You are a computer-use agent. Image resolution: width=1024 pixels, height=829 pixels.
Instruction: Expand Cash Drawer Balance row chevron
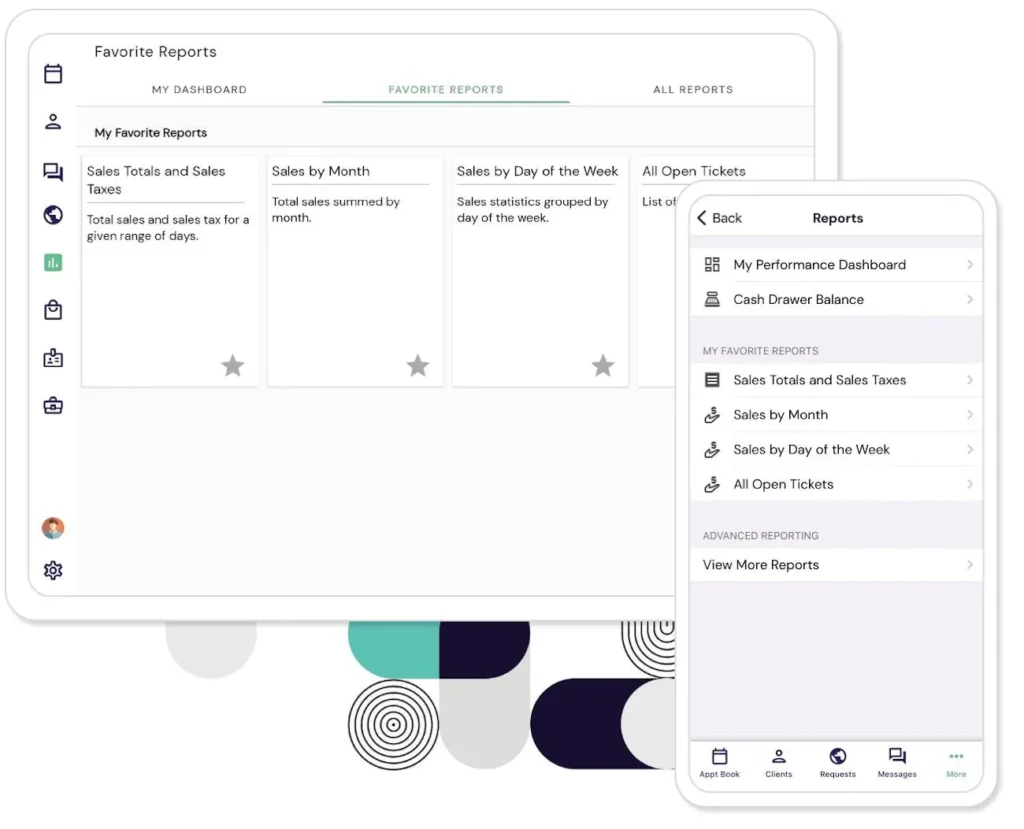click(969, 299)
